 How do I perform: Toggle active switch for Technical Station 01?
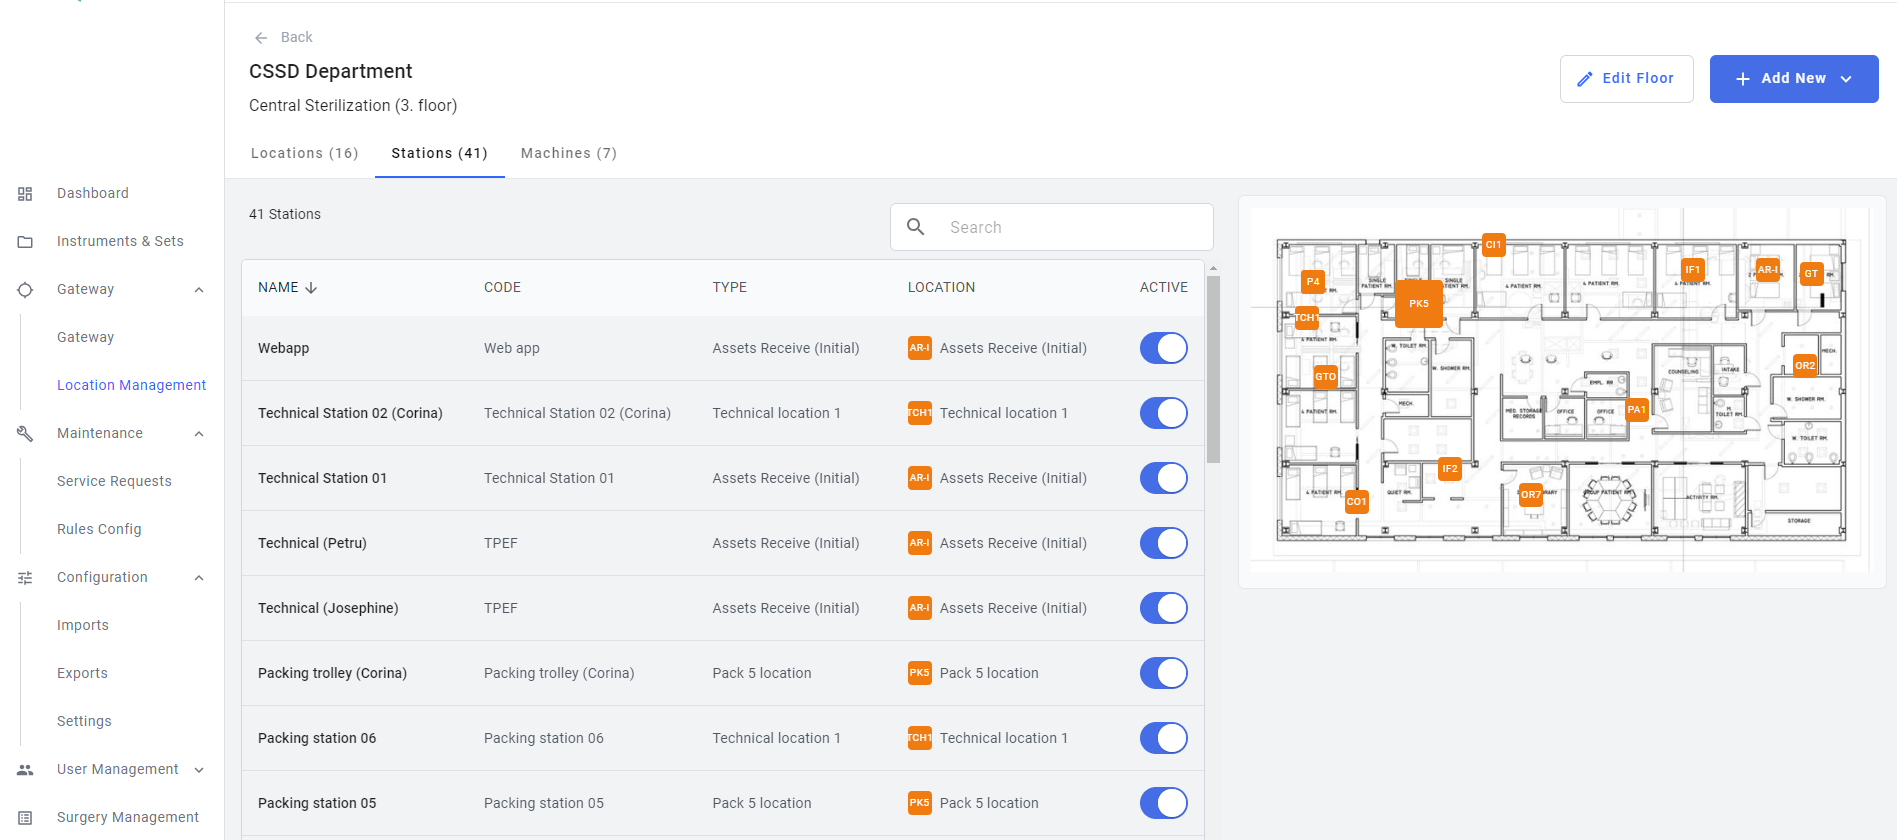point(1164,478)
